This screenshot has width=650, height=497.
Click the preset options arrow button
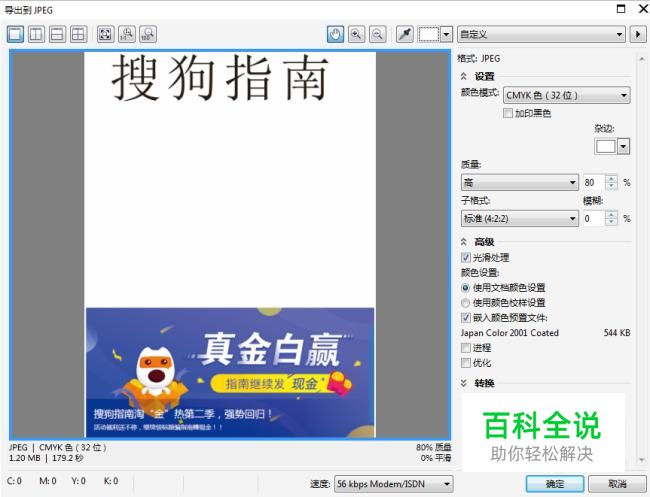pyautogui.click(x=638, y=34)
